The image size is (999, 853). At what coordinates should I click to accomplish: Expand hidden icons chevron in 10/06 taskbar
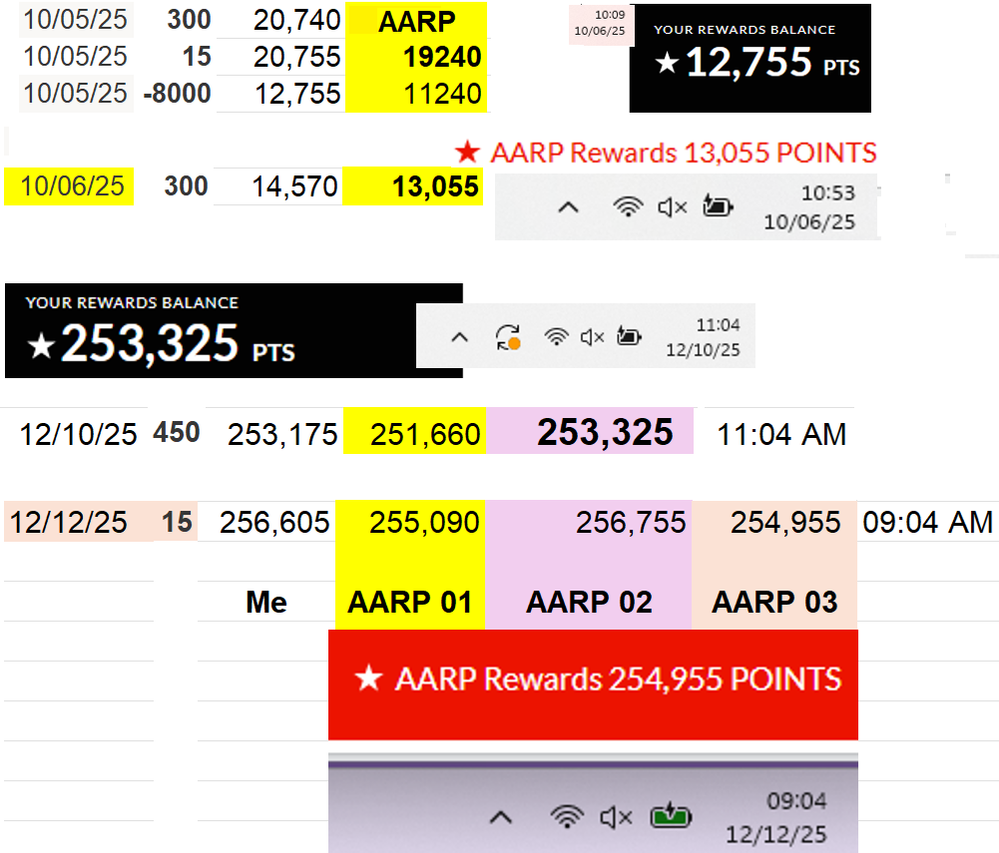pos(569,206)
